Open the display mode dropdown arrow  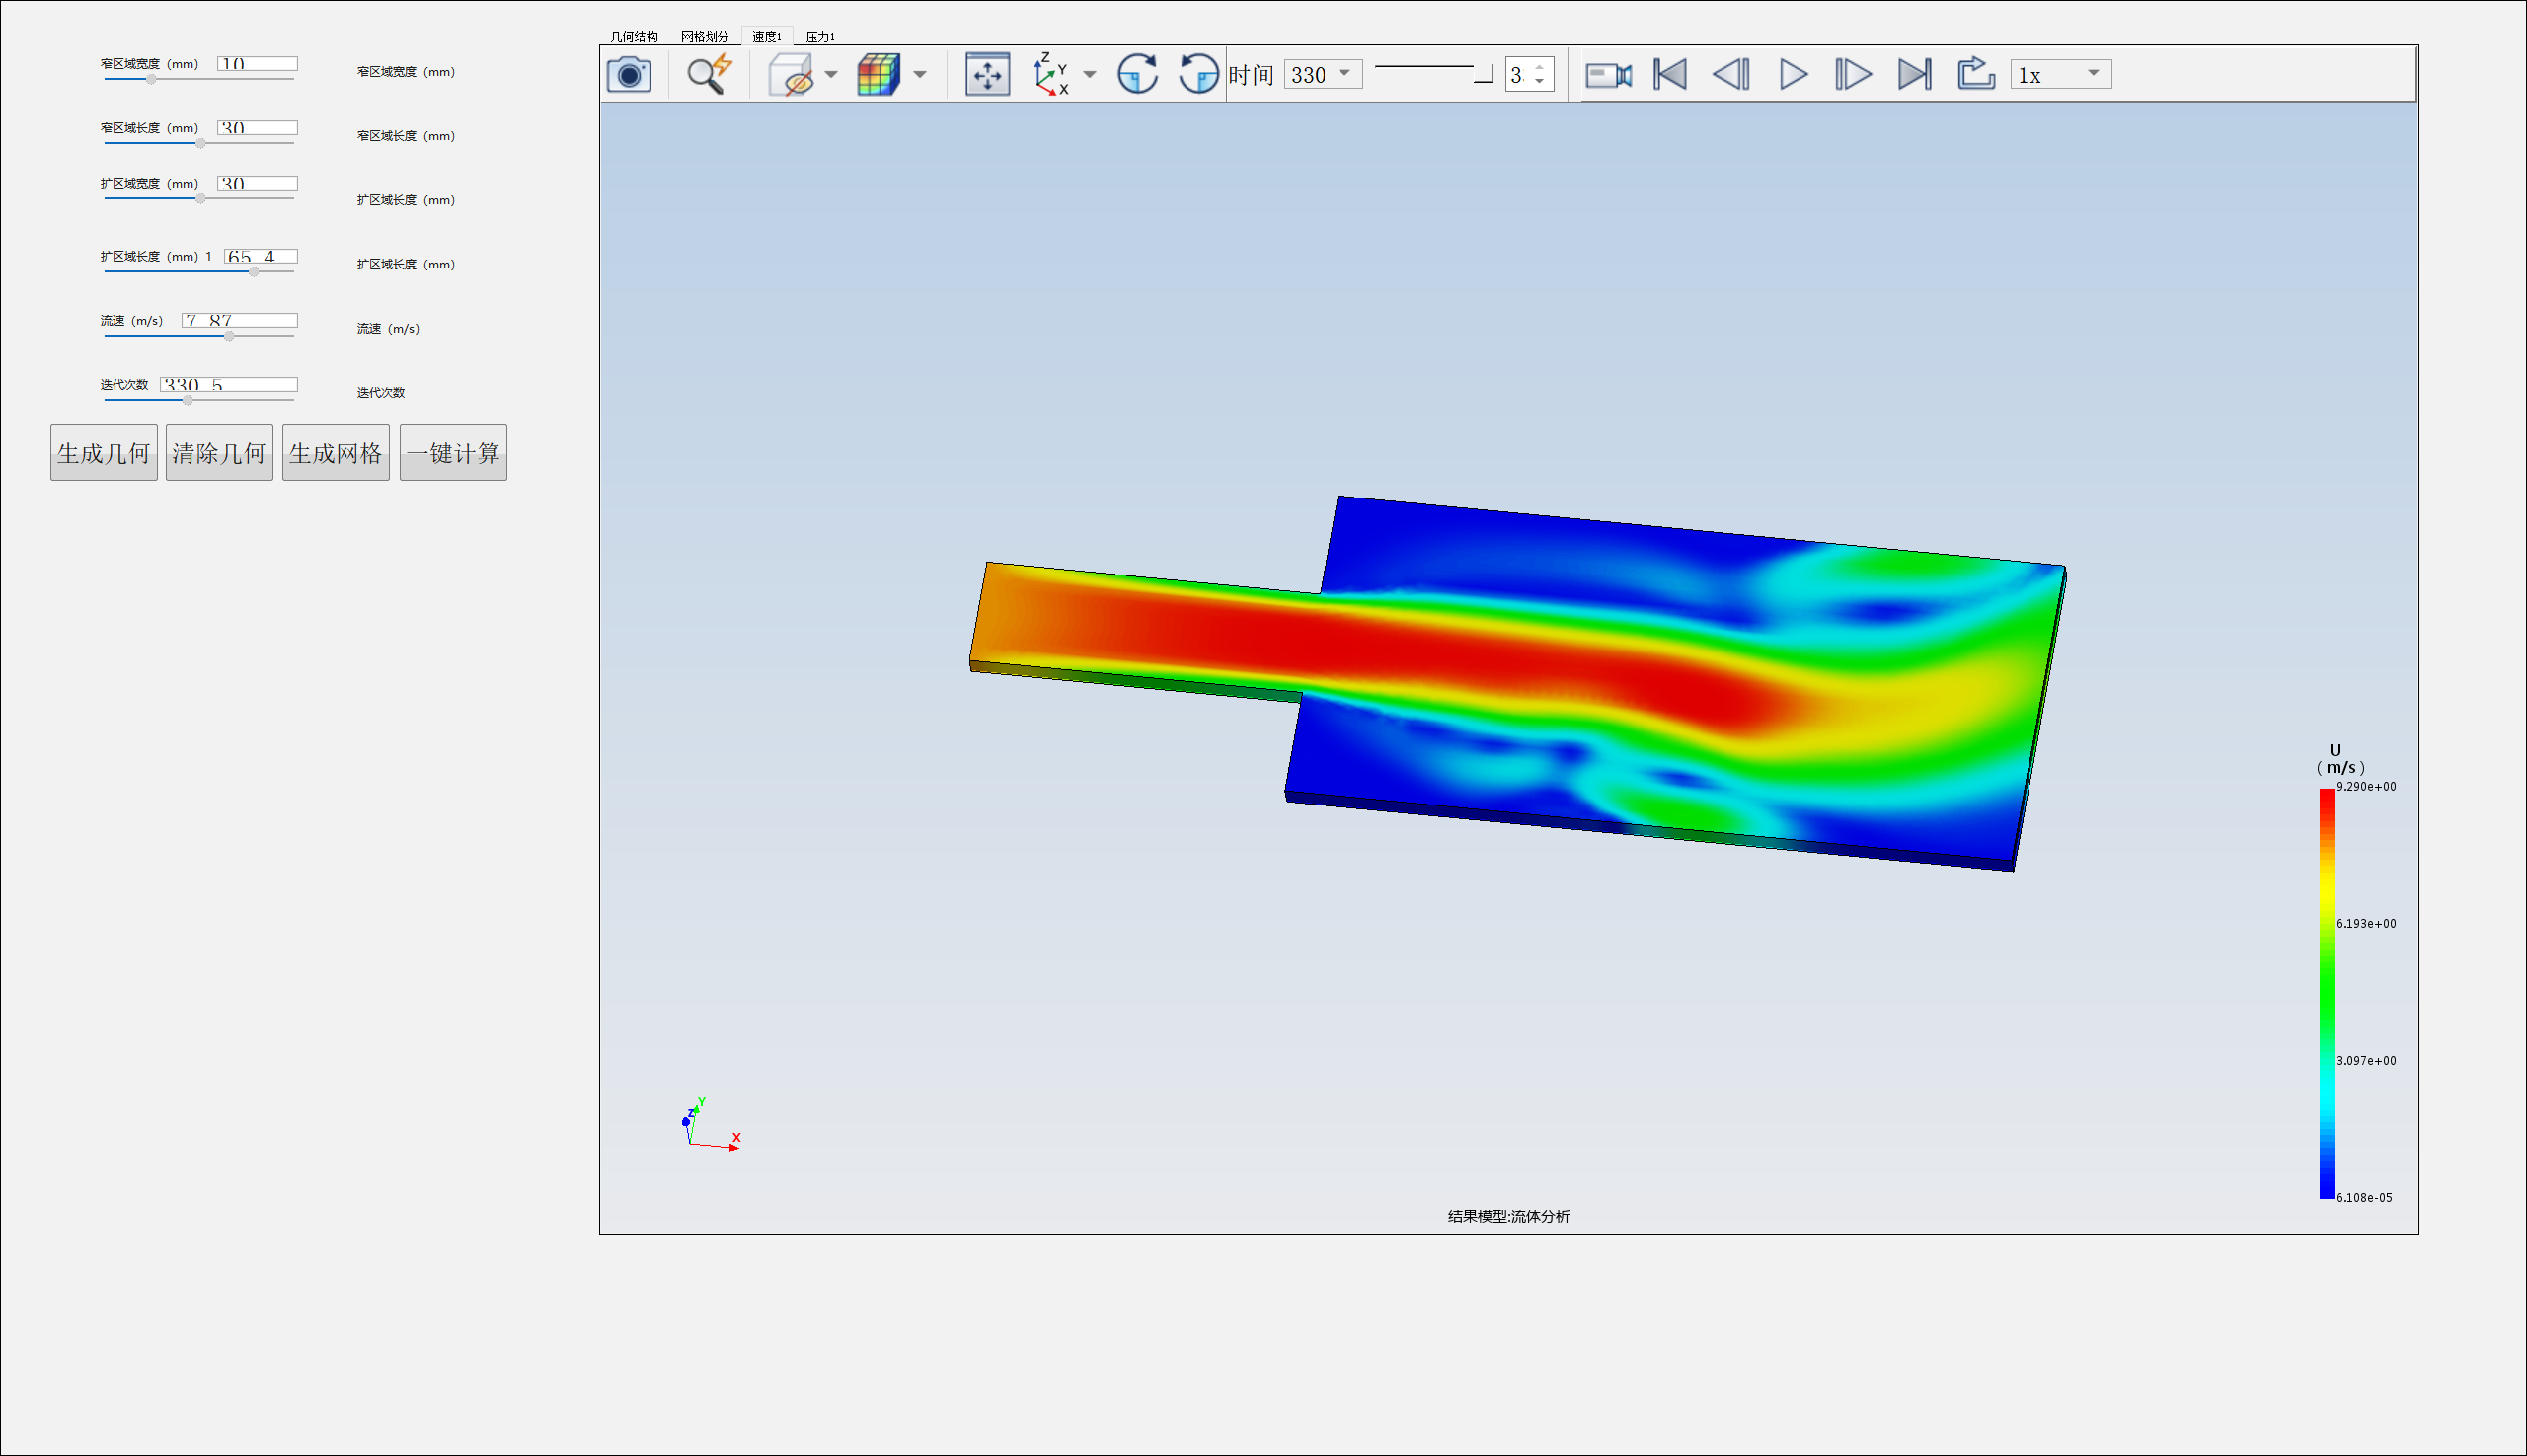point(920,75)
